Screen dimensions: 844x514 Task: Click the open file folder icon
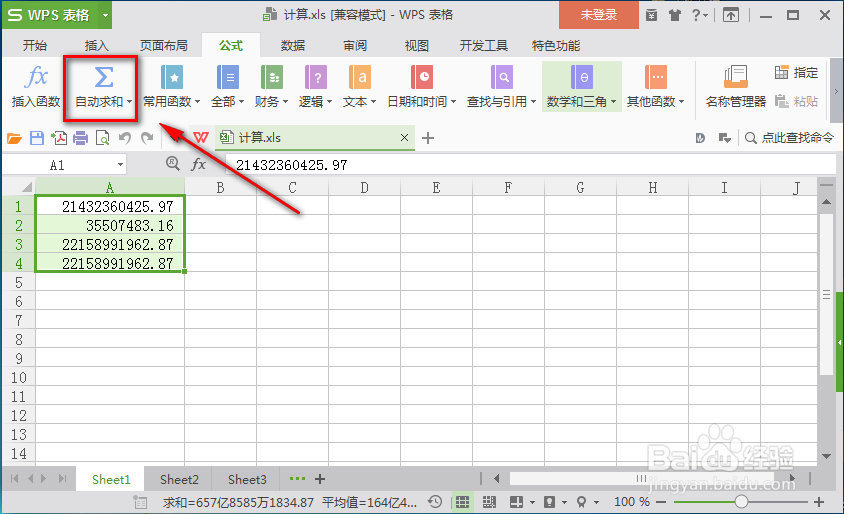[14, 138]
